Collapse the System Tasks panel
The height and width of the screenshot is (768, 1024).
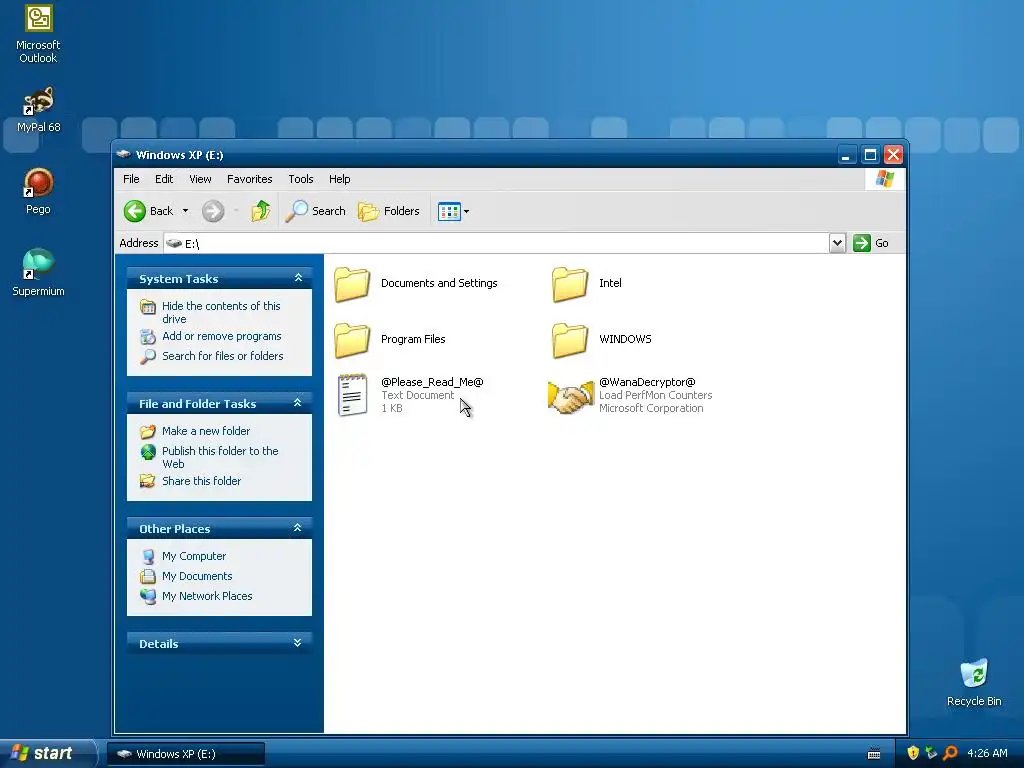point(298,278)
